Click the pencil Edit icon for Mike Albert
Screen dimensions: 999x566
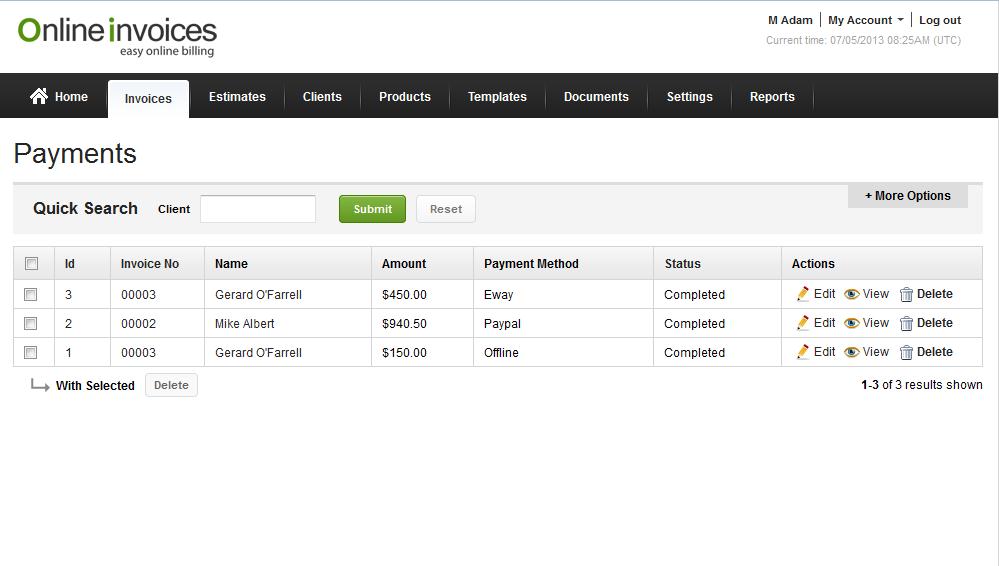pos(803,323)
